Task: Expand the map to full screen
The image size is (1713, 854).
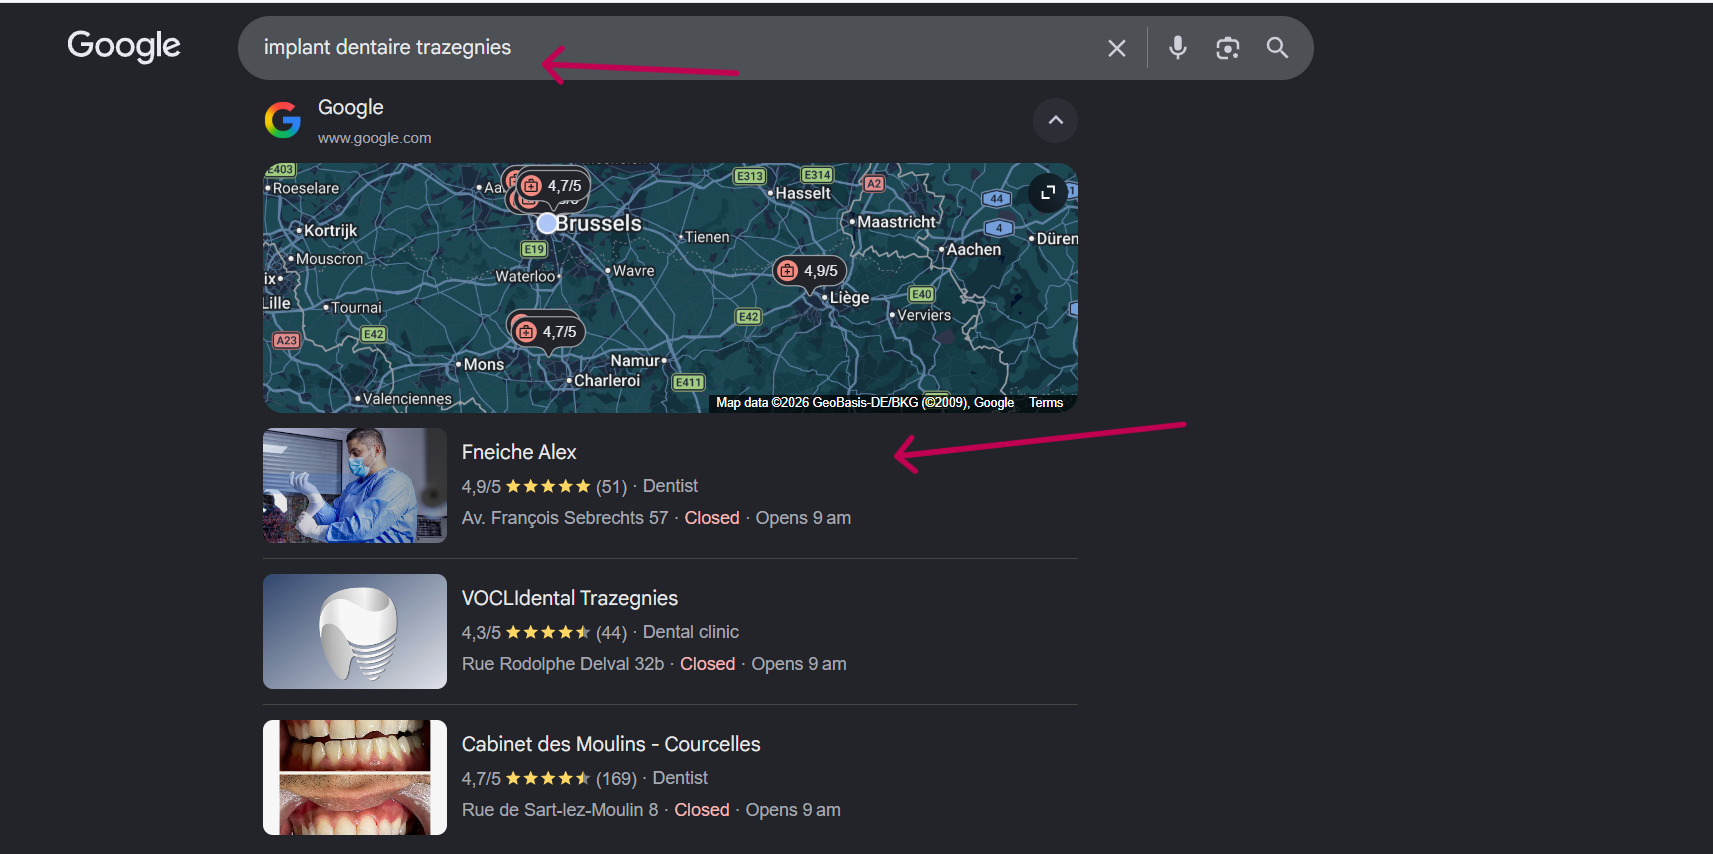Action: tap(1048, 192)
